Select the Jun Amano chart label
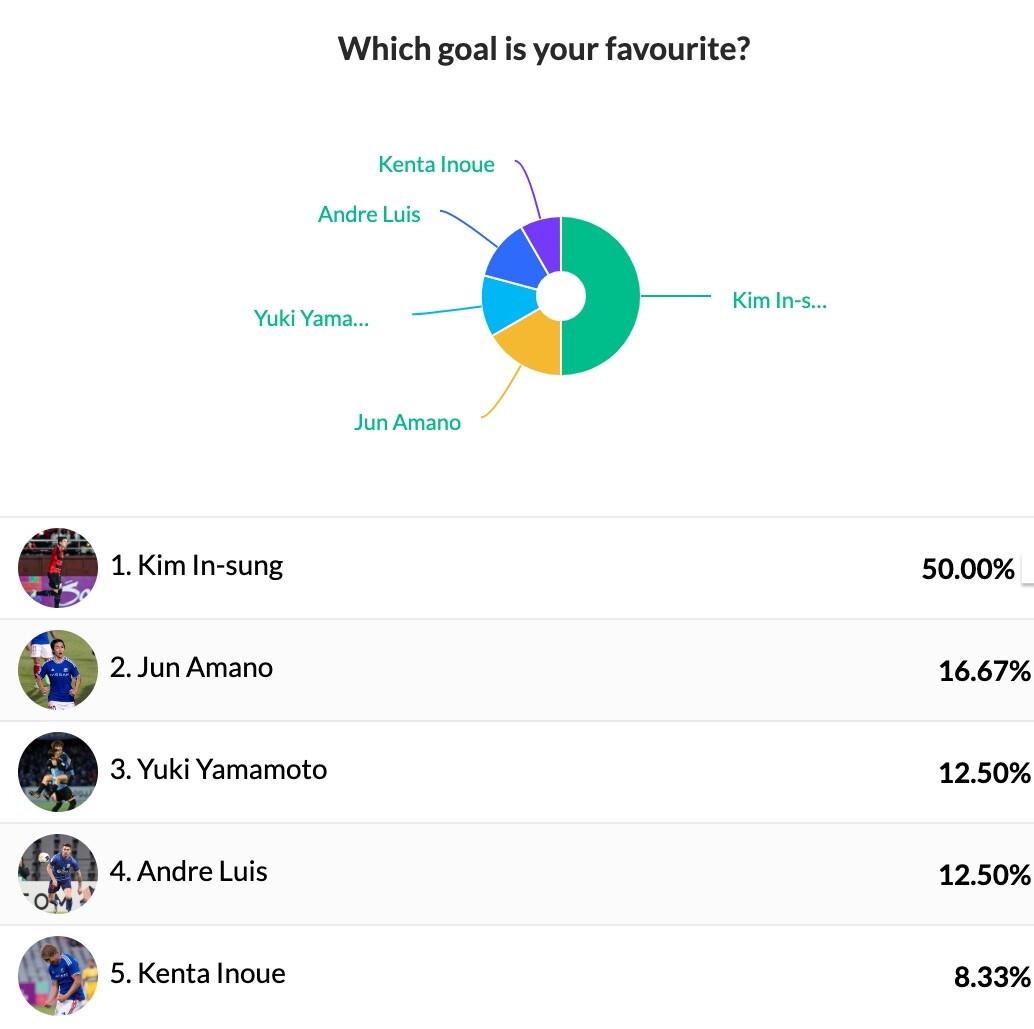Screen dimensions: 1034x1029 pos(407,422)
